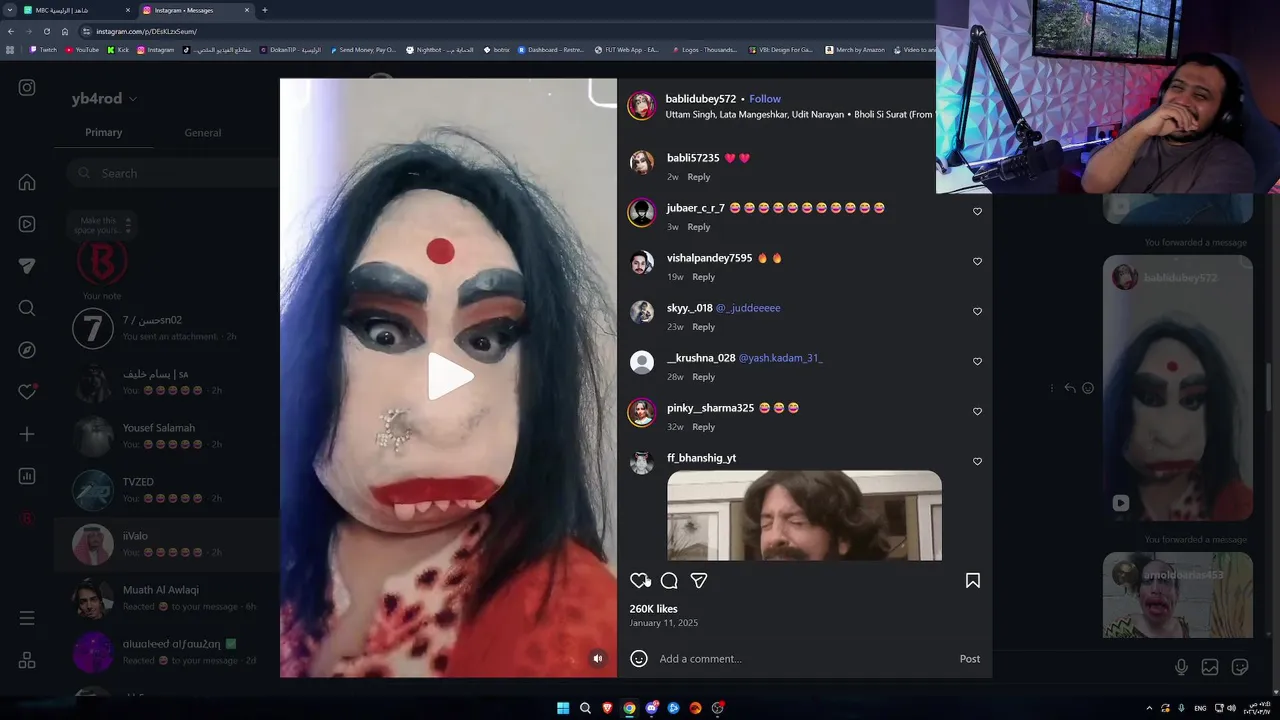This screenshot has height=720, width=1280.
Task: Open @_.juddeeeee mention link
Action: click(748, 308)
